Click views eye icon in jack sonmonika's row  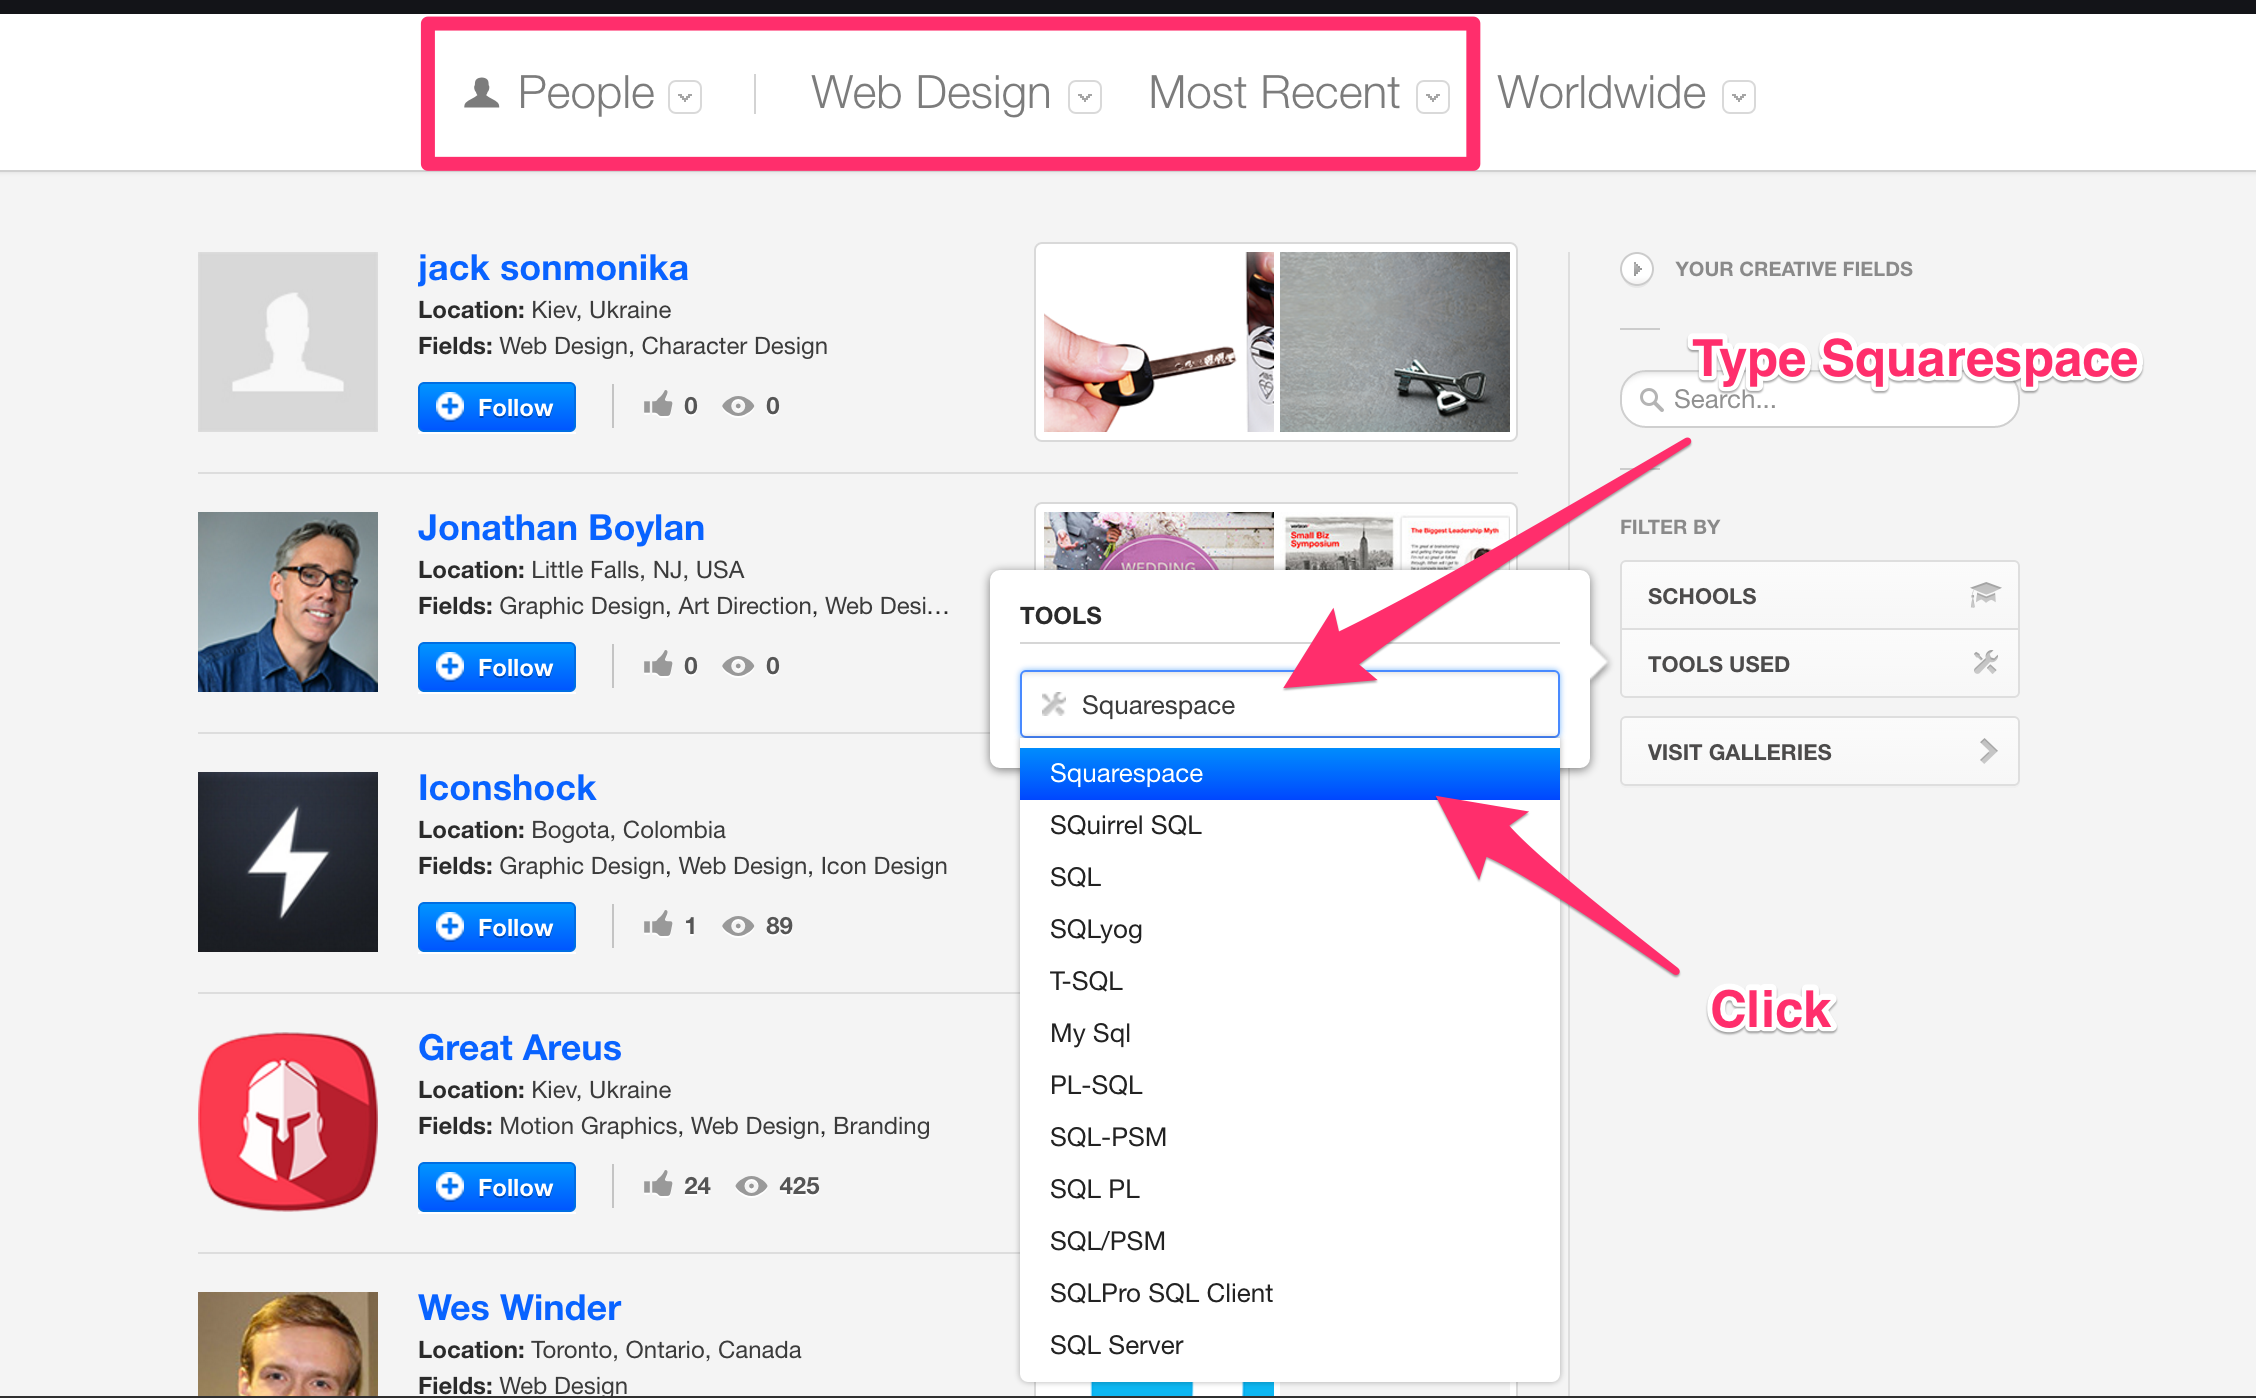[x=738, y=406]
